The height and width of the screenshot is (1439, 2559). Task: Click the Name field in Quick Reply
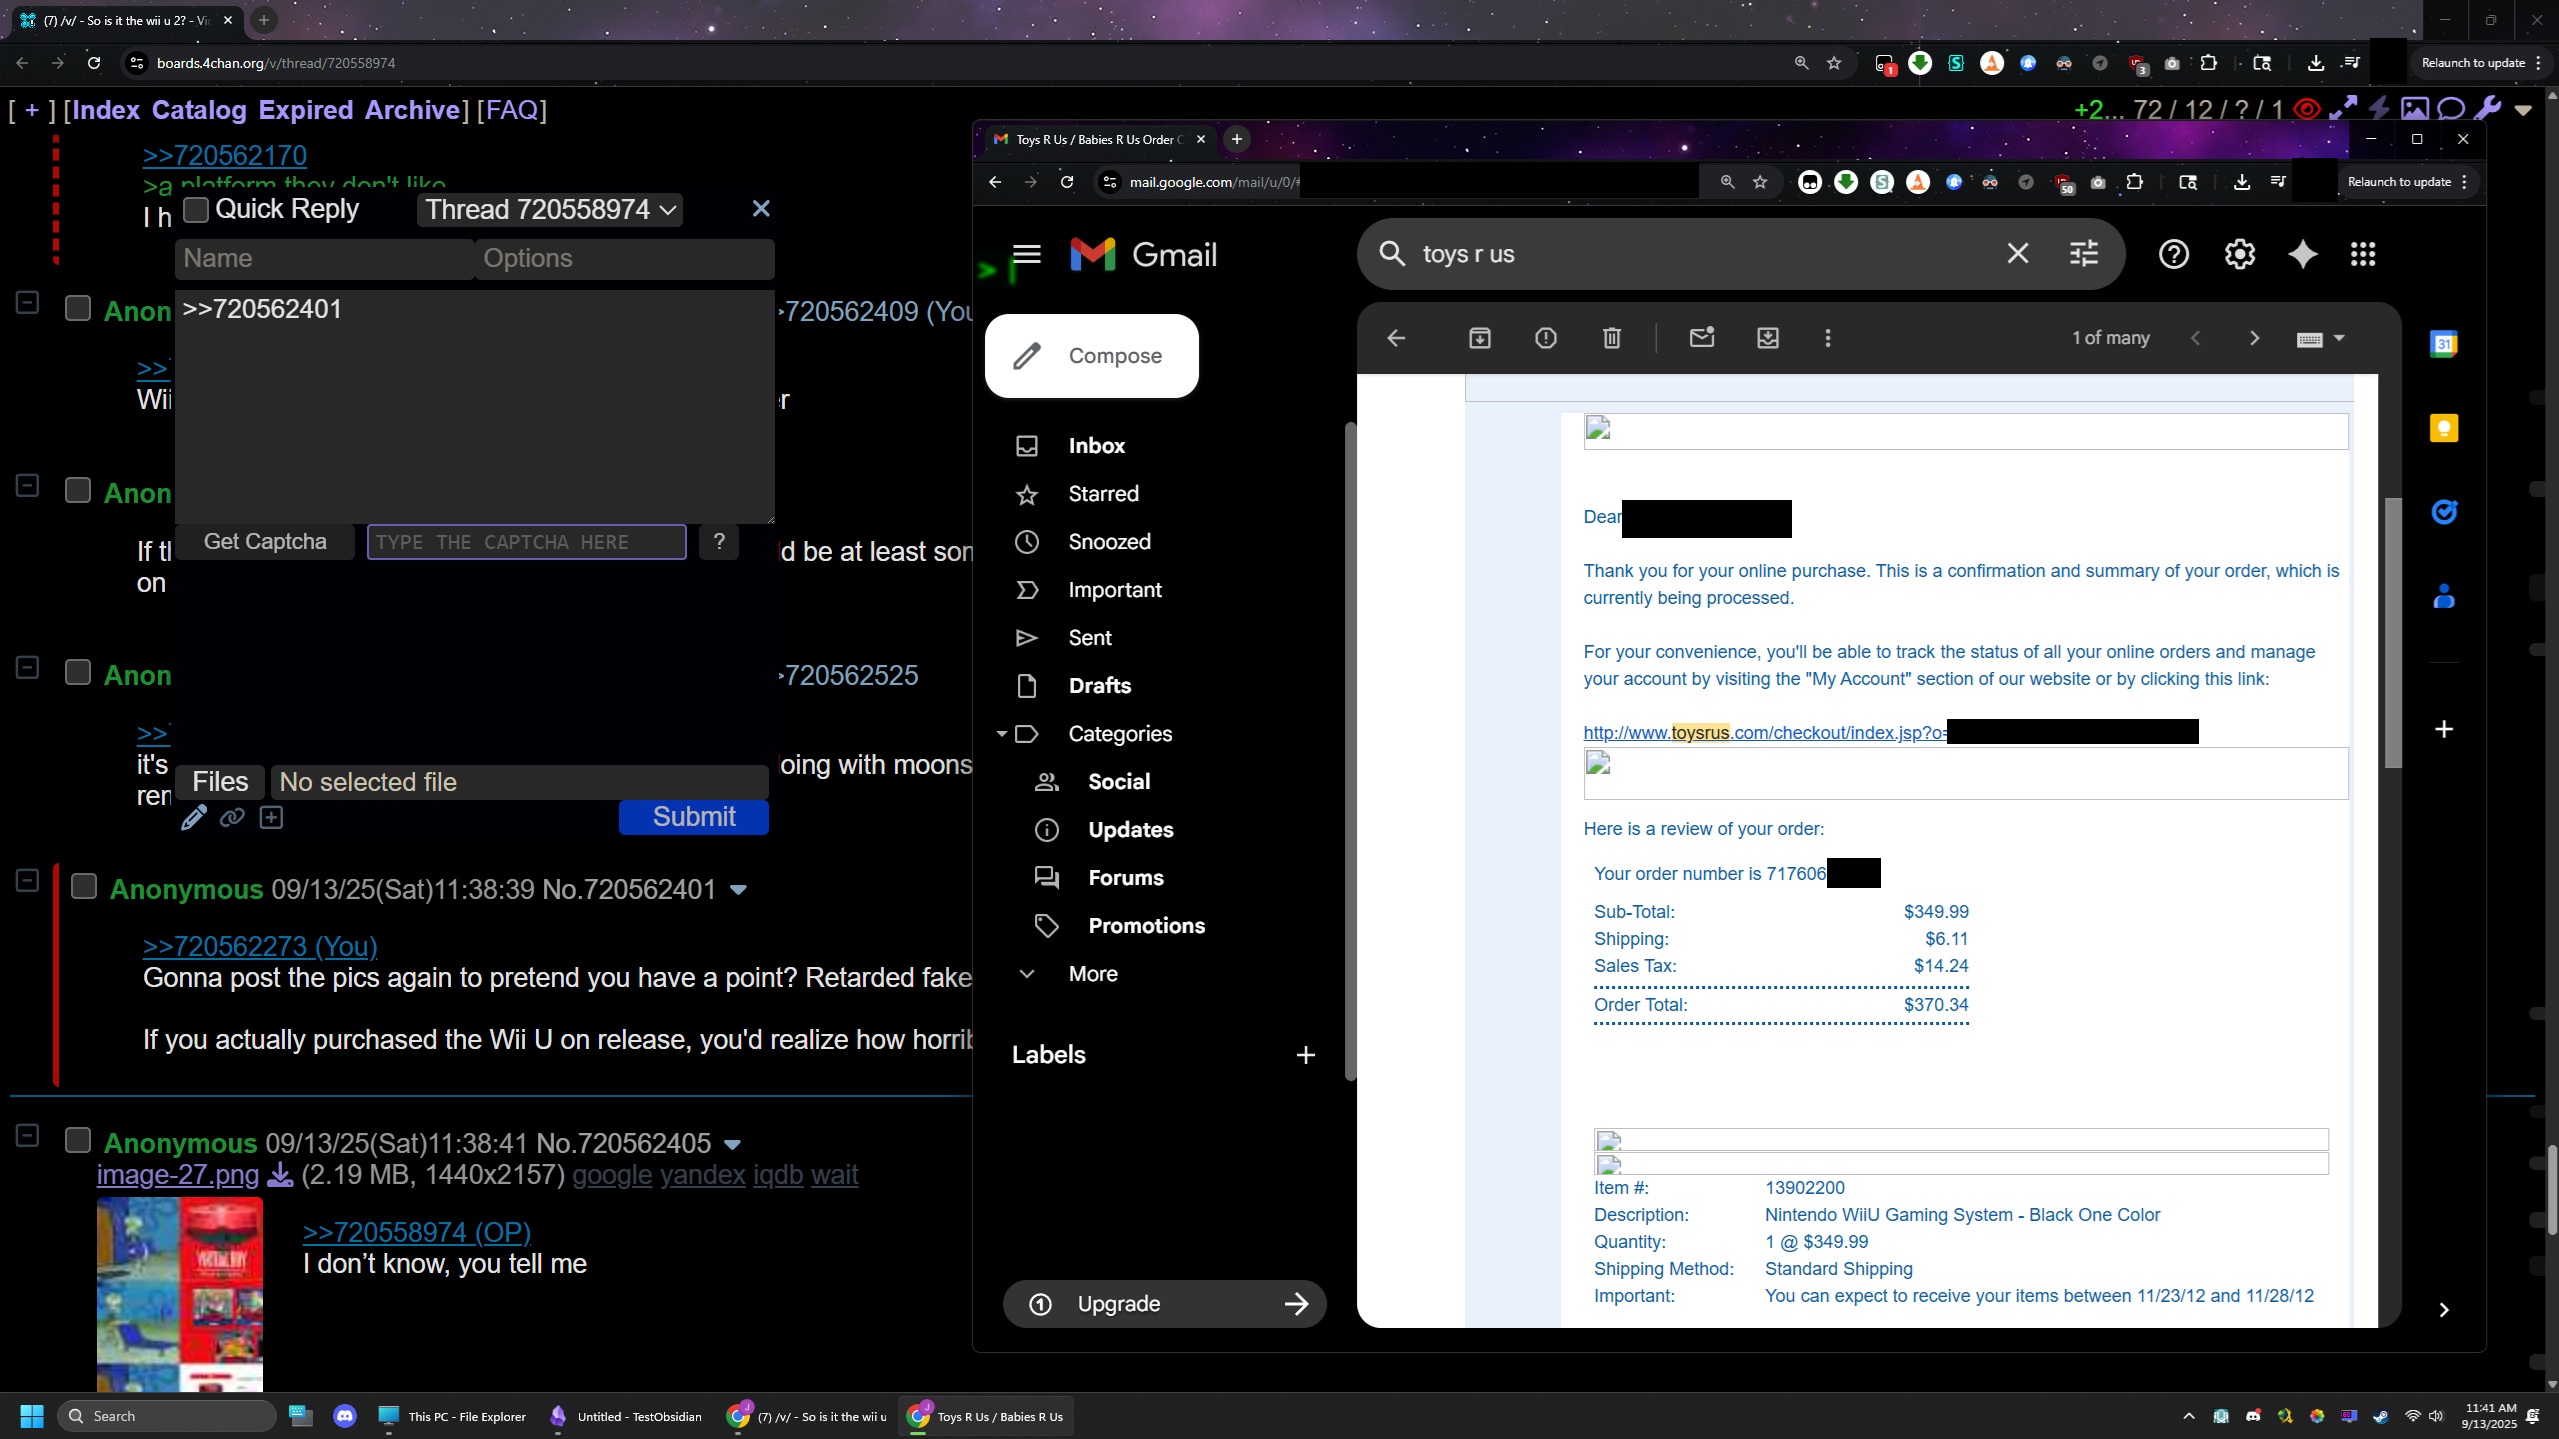point(325,258)
